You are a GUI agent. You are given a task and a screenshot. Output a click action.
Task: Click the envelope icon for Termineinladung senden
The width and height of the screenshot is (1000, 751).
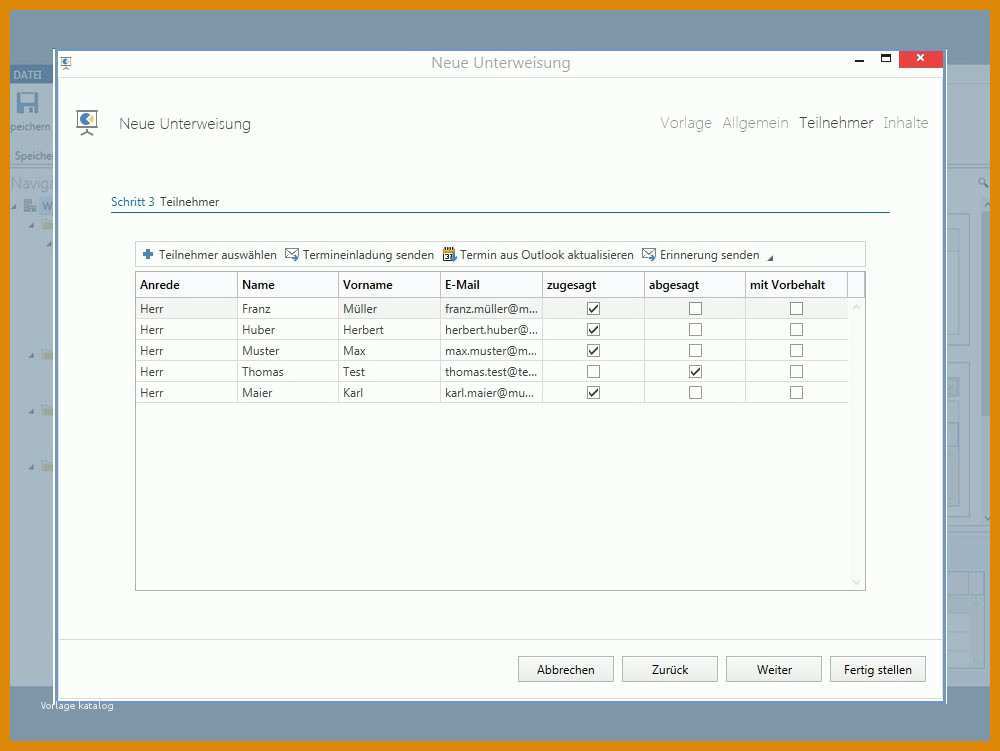point(291,254)
